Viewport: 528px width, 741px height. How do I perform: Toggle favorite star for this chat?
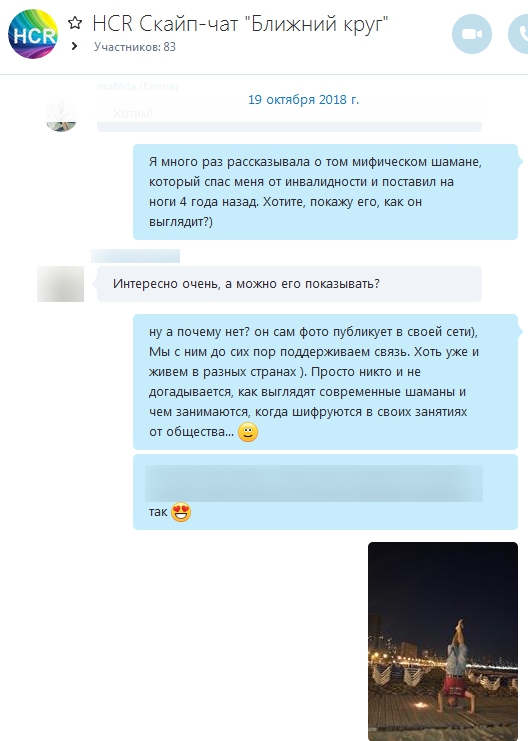point(75,23)
